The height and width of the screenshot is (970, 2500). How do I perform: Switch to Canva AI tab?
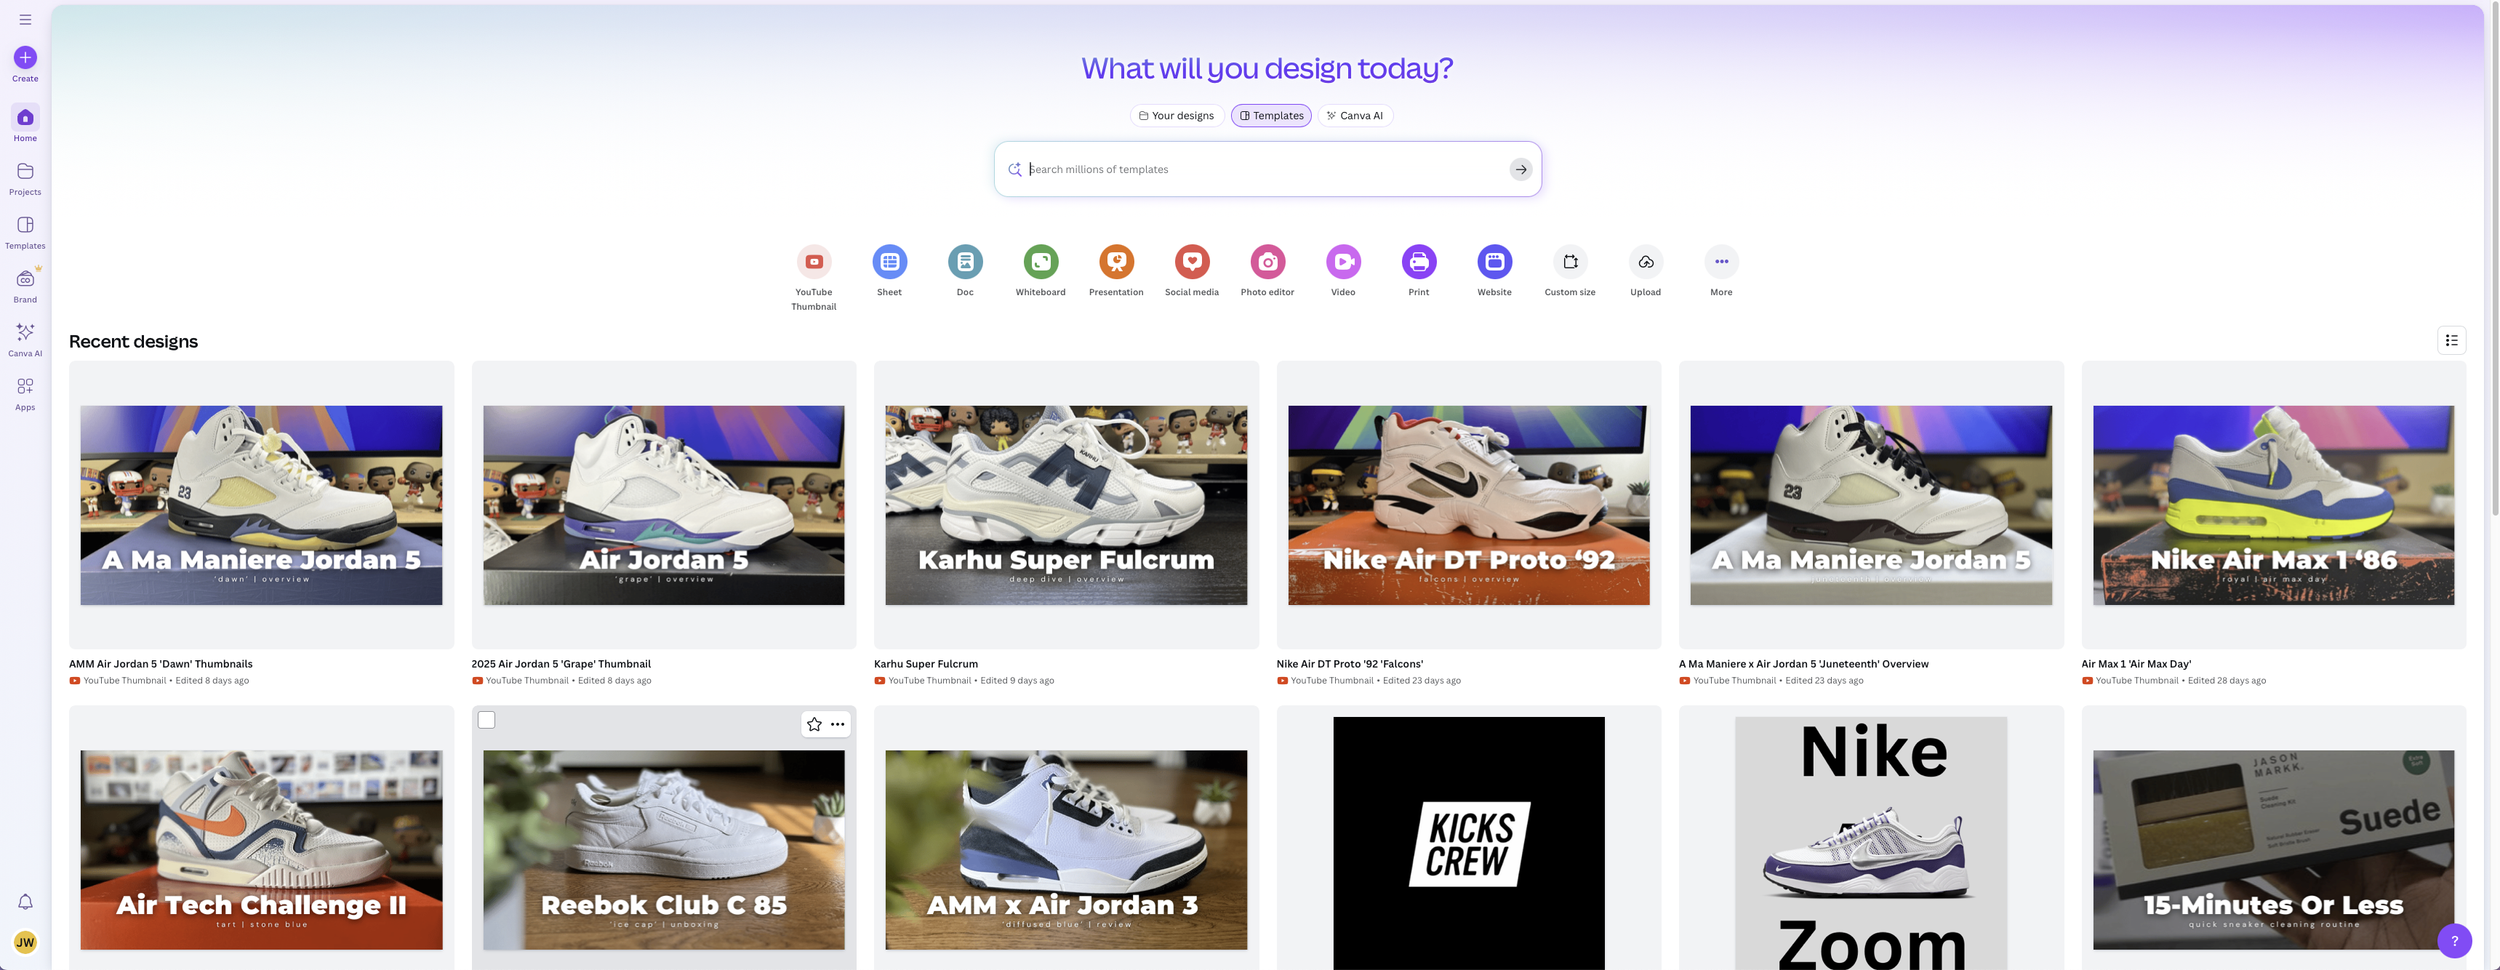point(1355,116)
